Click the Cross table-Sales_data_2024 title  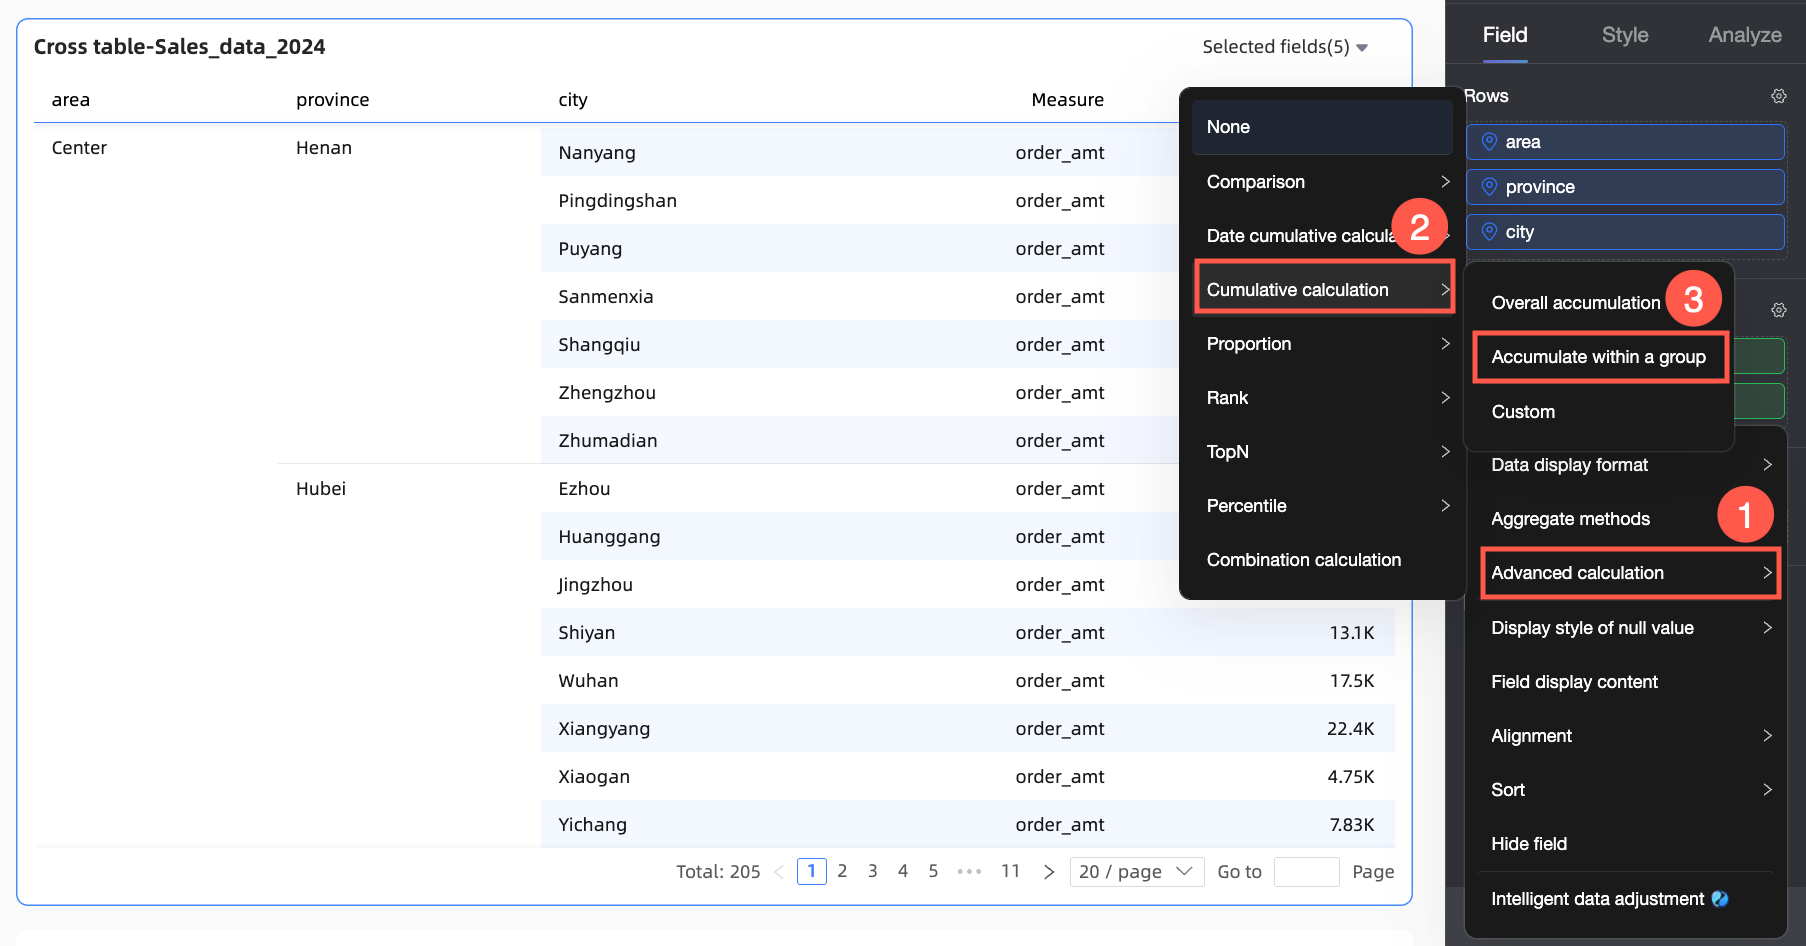[180, 47]
